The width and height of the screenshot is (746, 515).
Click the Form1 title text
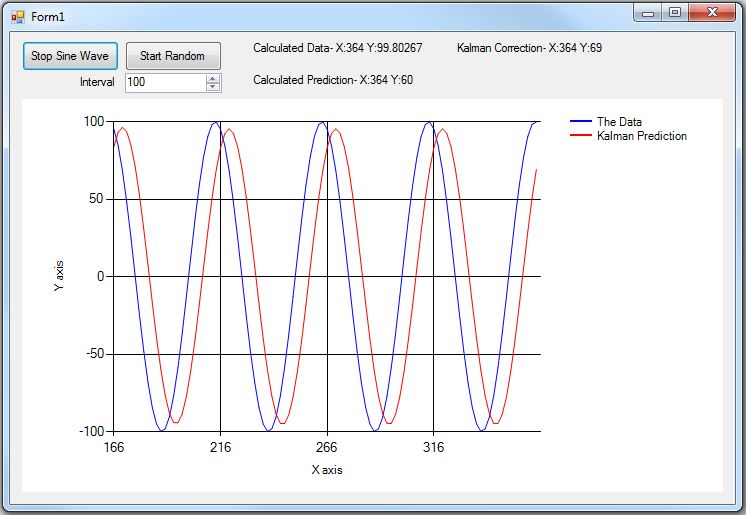[48, 17]
